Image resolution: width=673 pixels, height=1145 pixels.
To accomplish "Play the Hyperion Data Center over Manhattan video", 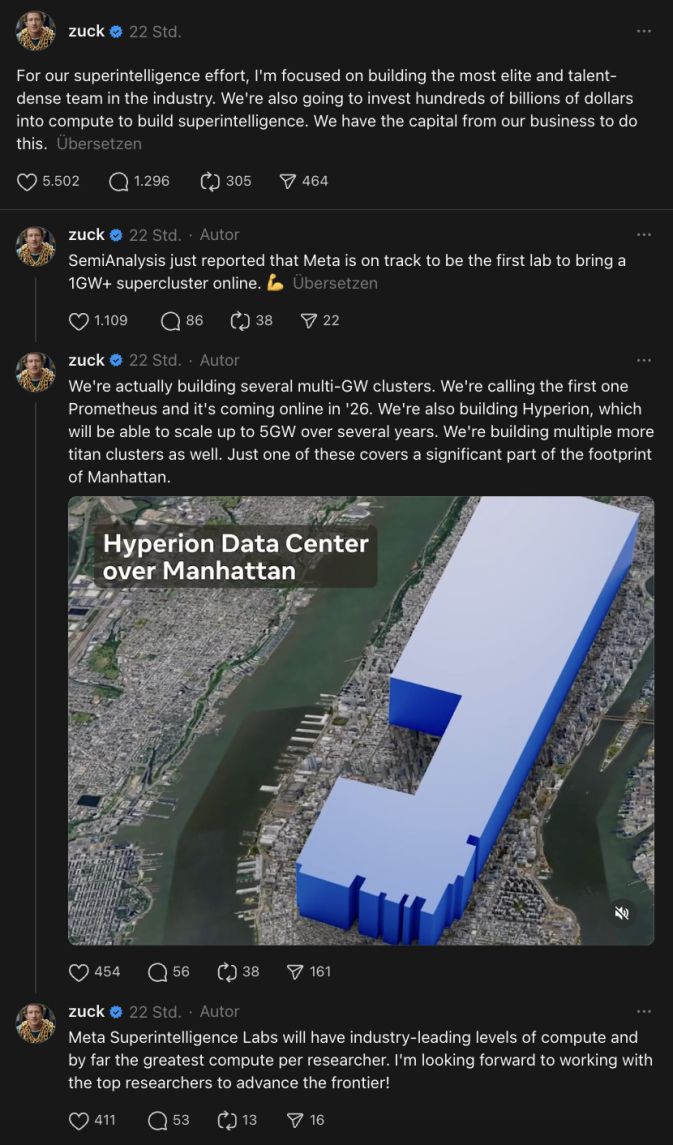I will [x=361, y=721].
